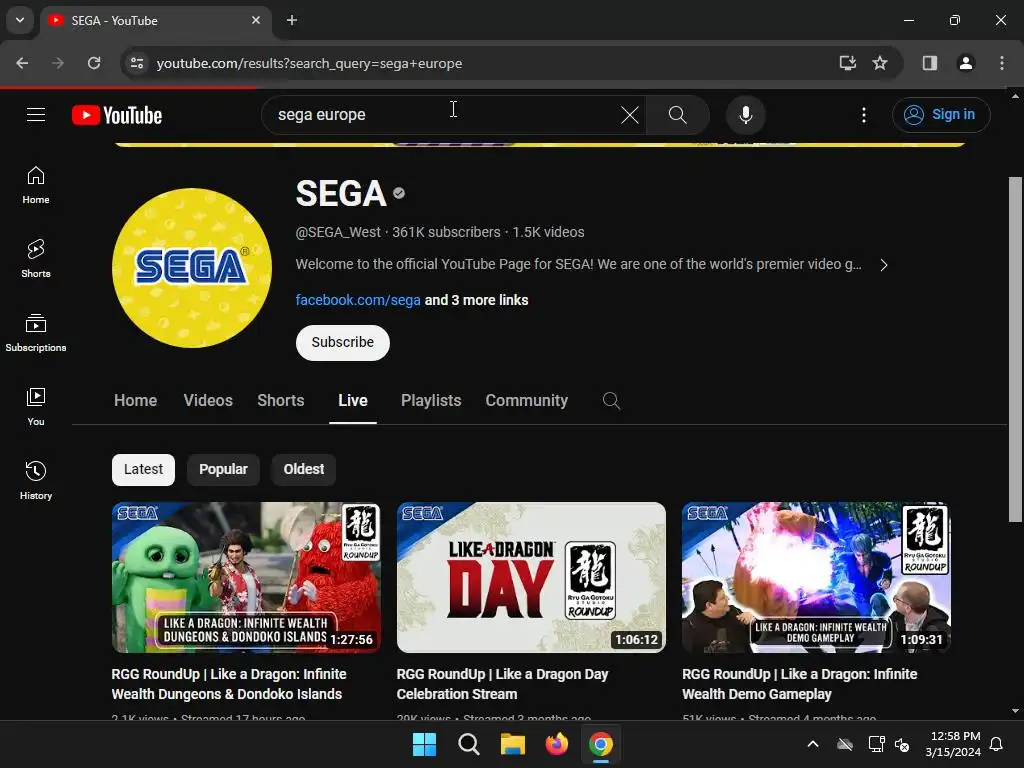Open Subscriptions in the sidebar
This screenshot has height=768, width=1024.
coord(36,333)
